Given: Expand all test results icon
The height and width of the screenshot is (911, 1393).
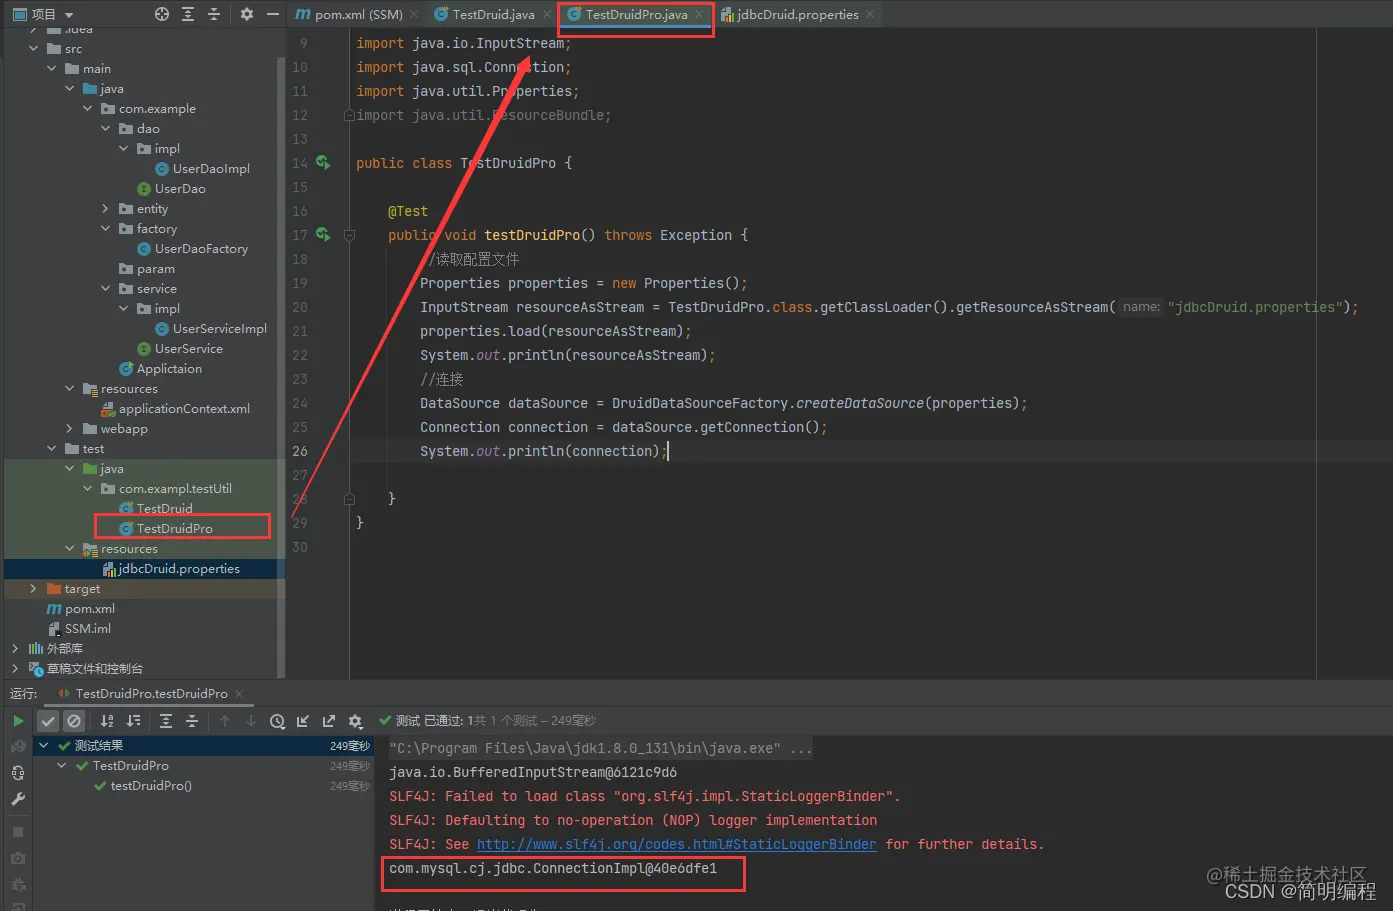Looking at the screenshot, I should pyautogui.click(x=166, y=721).
